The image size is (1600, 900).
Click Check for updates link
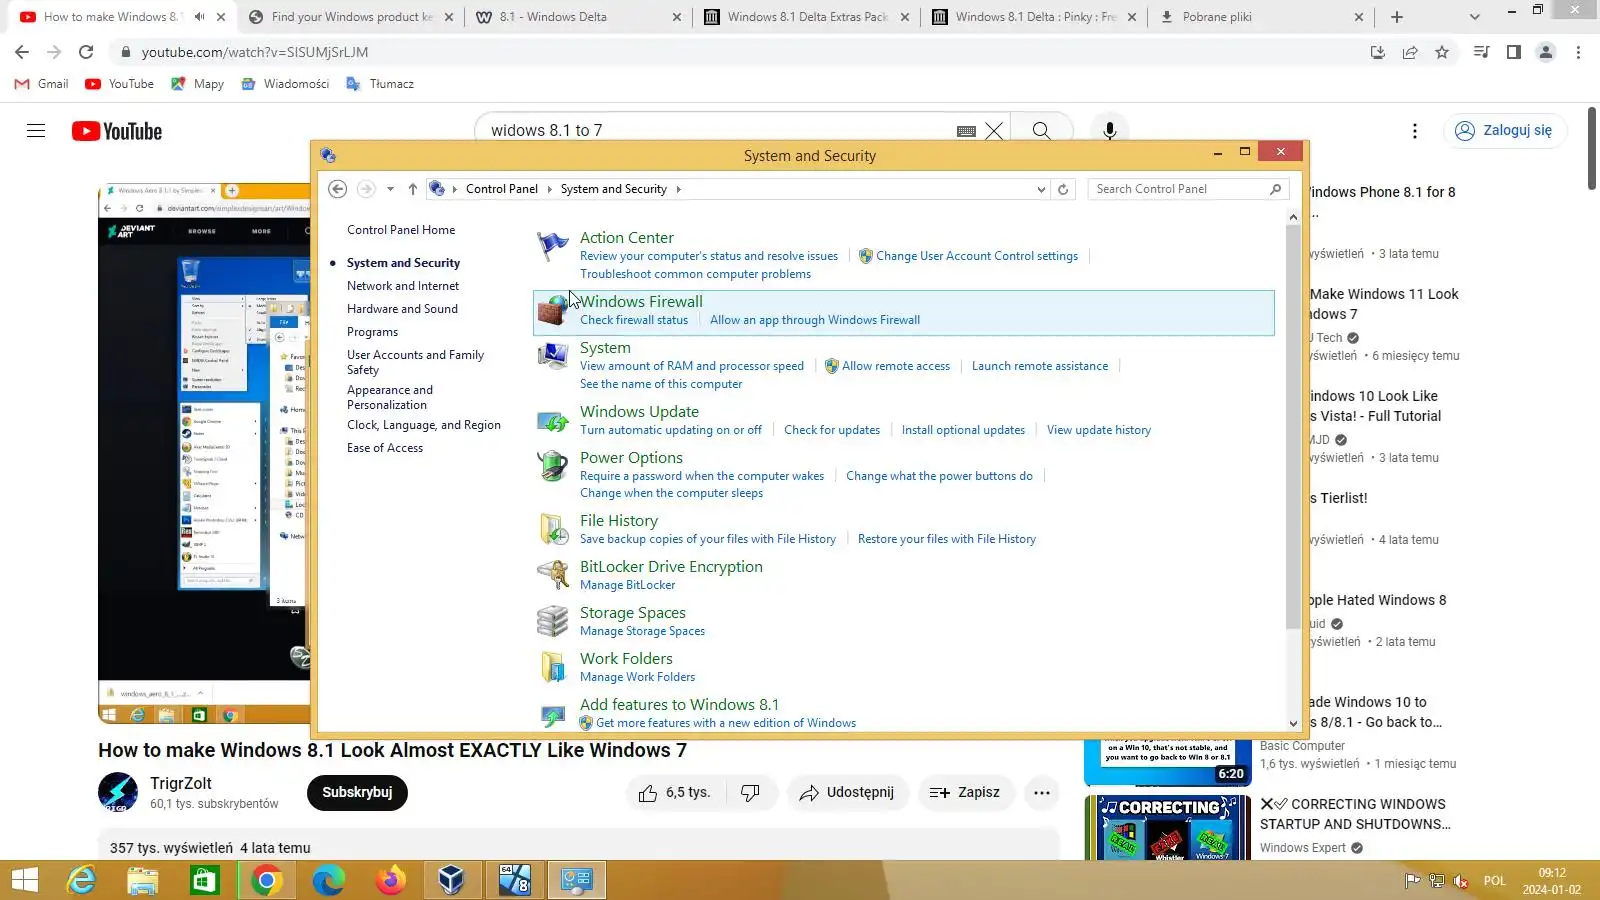coord(832,430)
